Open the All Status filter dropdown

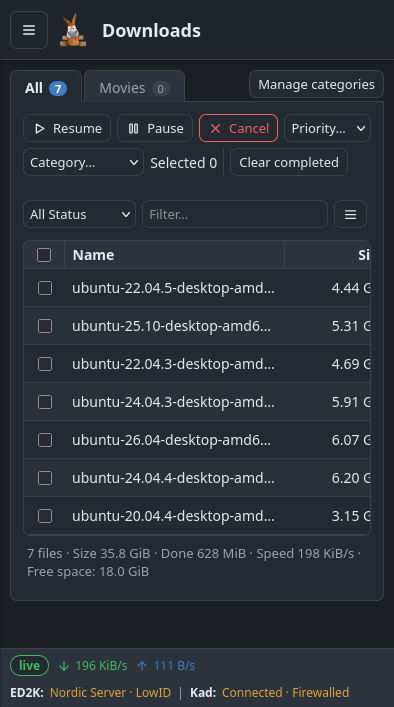point(79,214)
